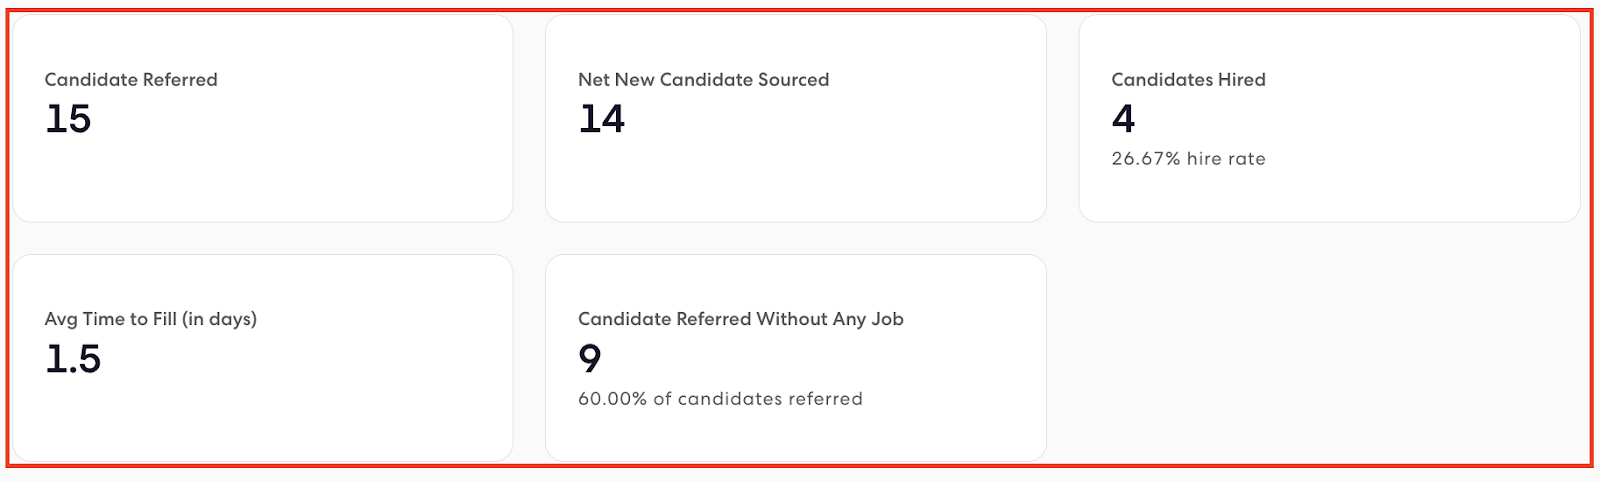Click the "hire rate" caption words
This screenshot has width=1600, height=482.
click(x=1226, y=159)
